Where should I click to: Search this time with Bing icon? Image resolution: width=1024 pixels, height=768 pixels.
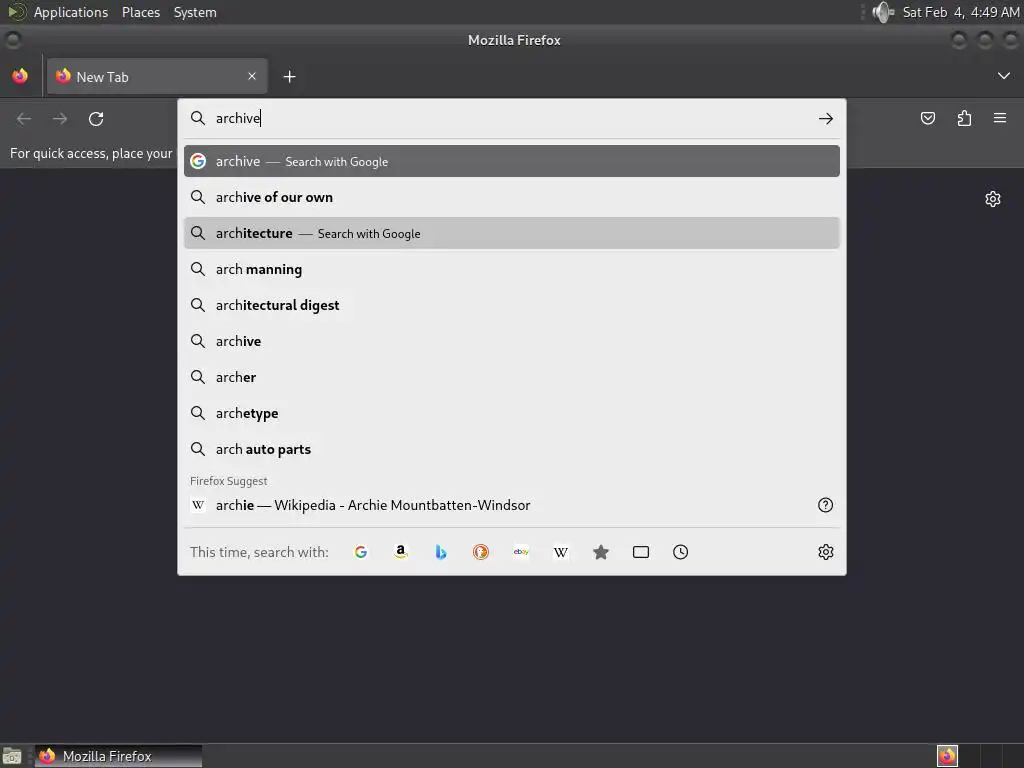coord(441,552)
